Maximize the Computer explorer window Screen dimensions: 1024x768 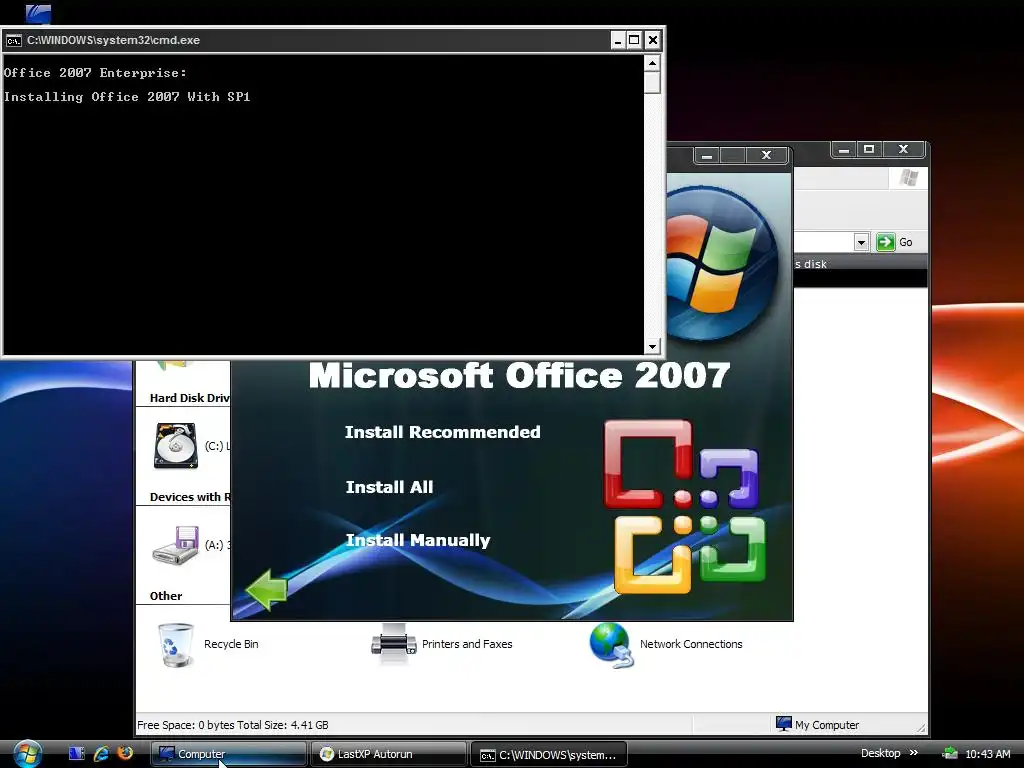pos(869,150)
